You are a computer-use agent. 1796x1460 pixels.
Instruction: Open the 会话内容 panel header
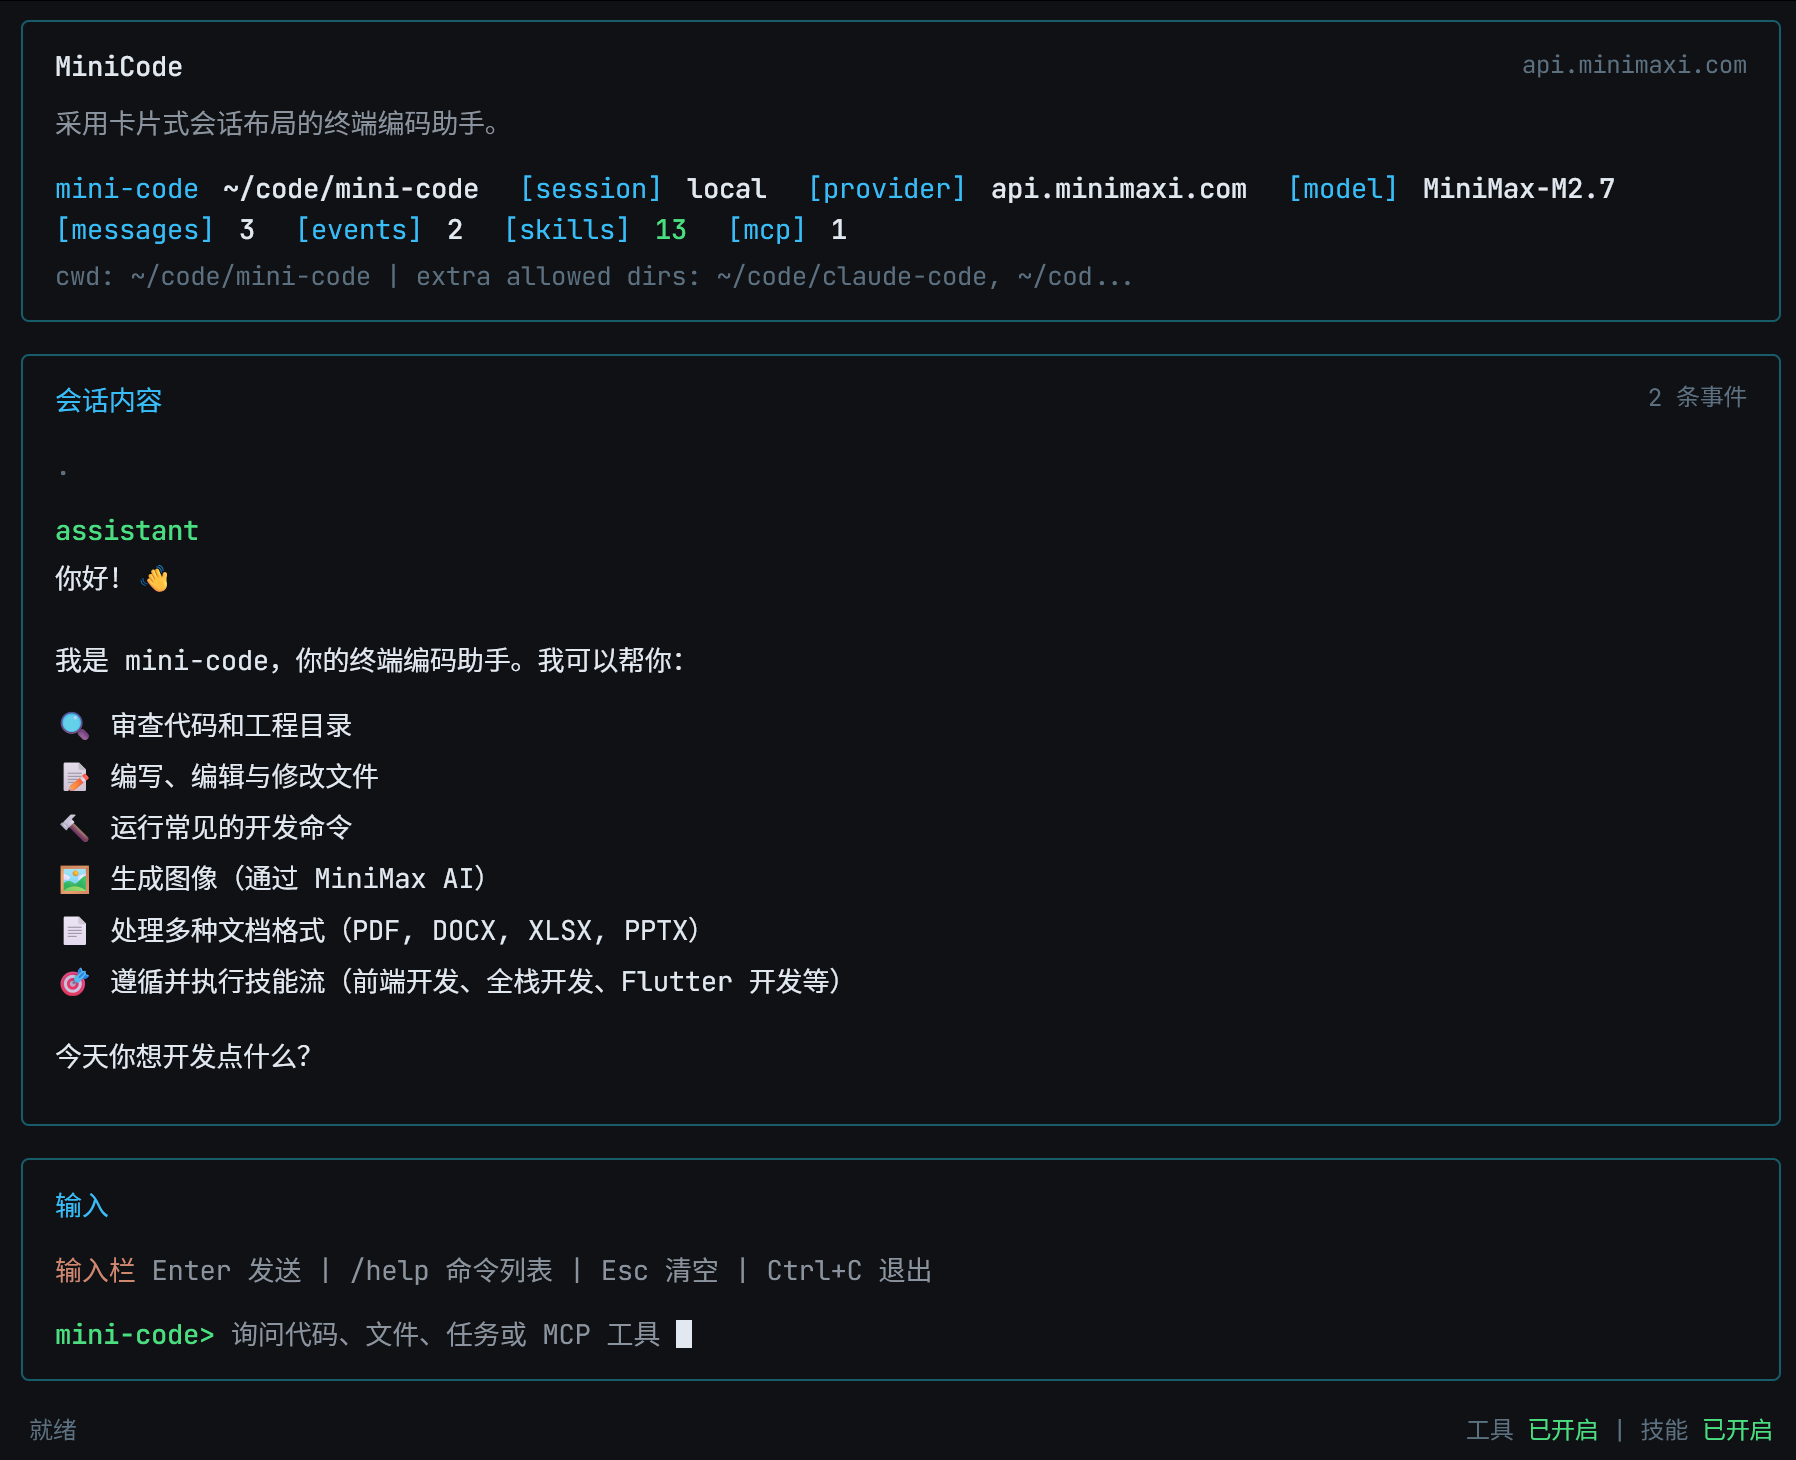[108, 400]
